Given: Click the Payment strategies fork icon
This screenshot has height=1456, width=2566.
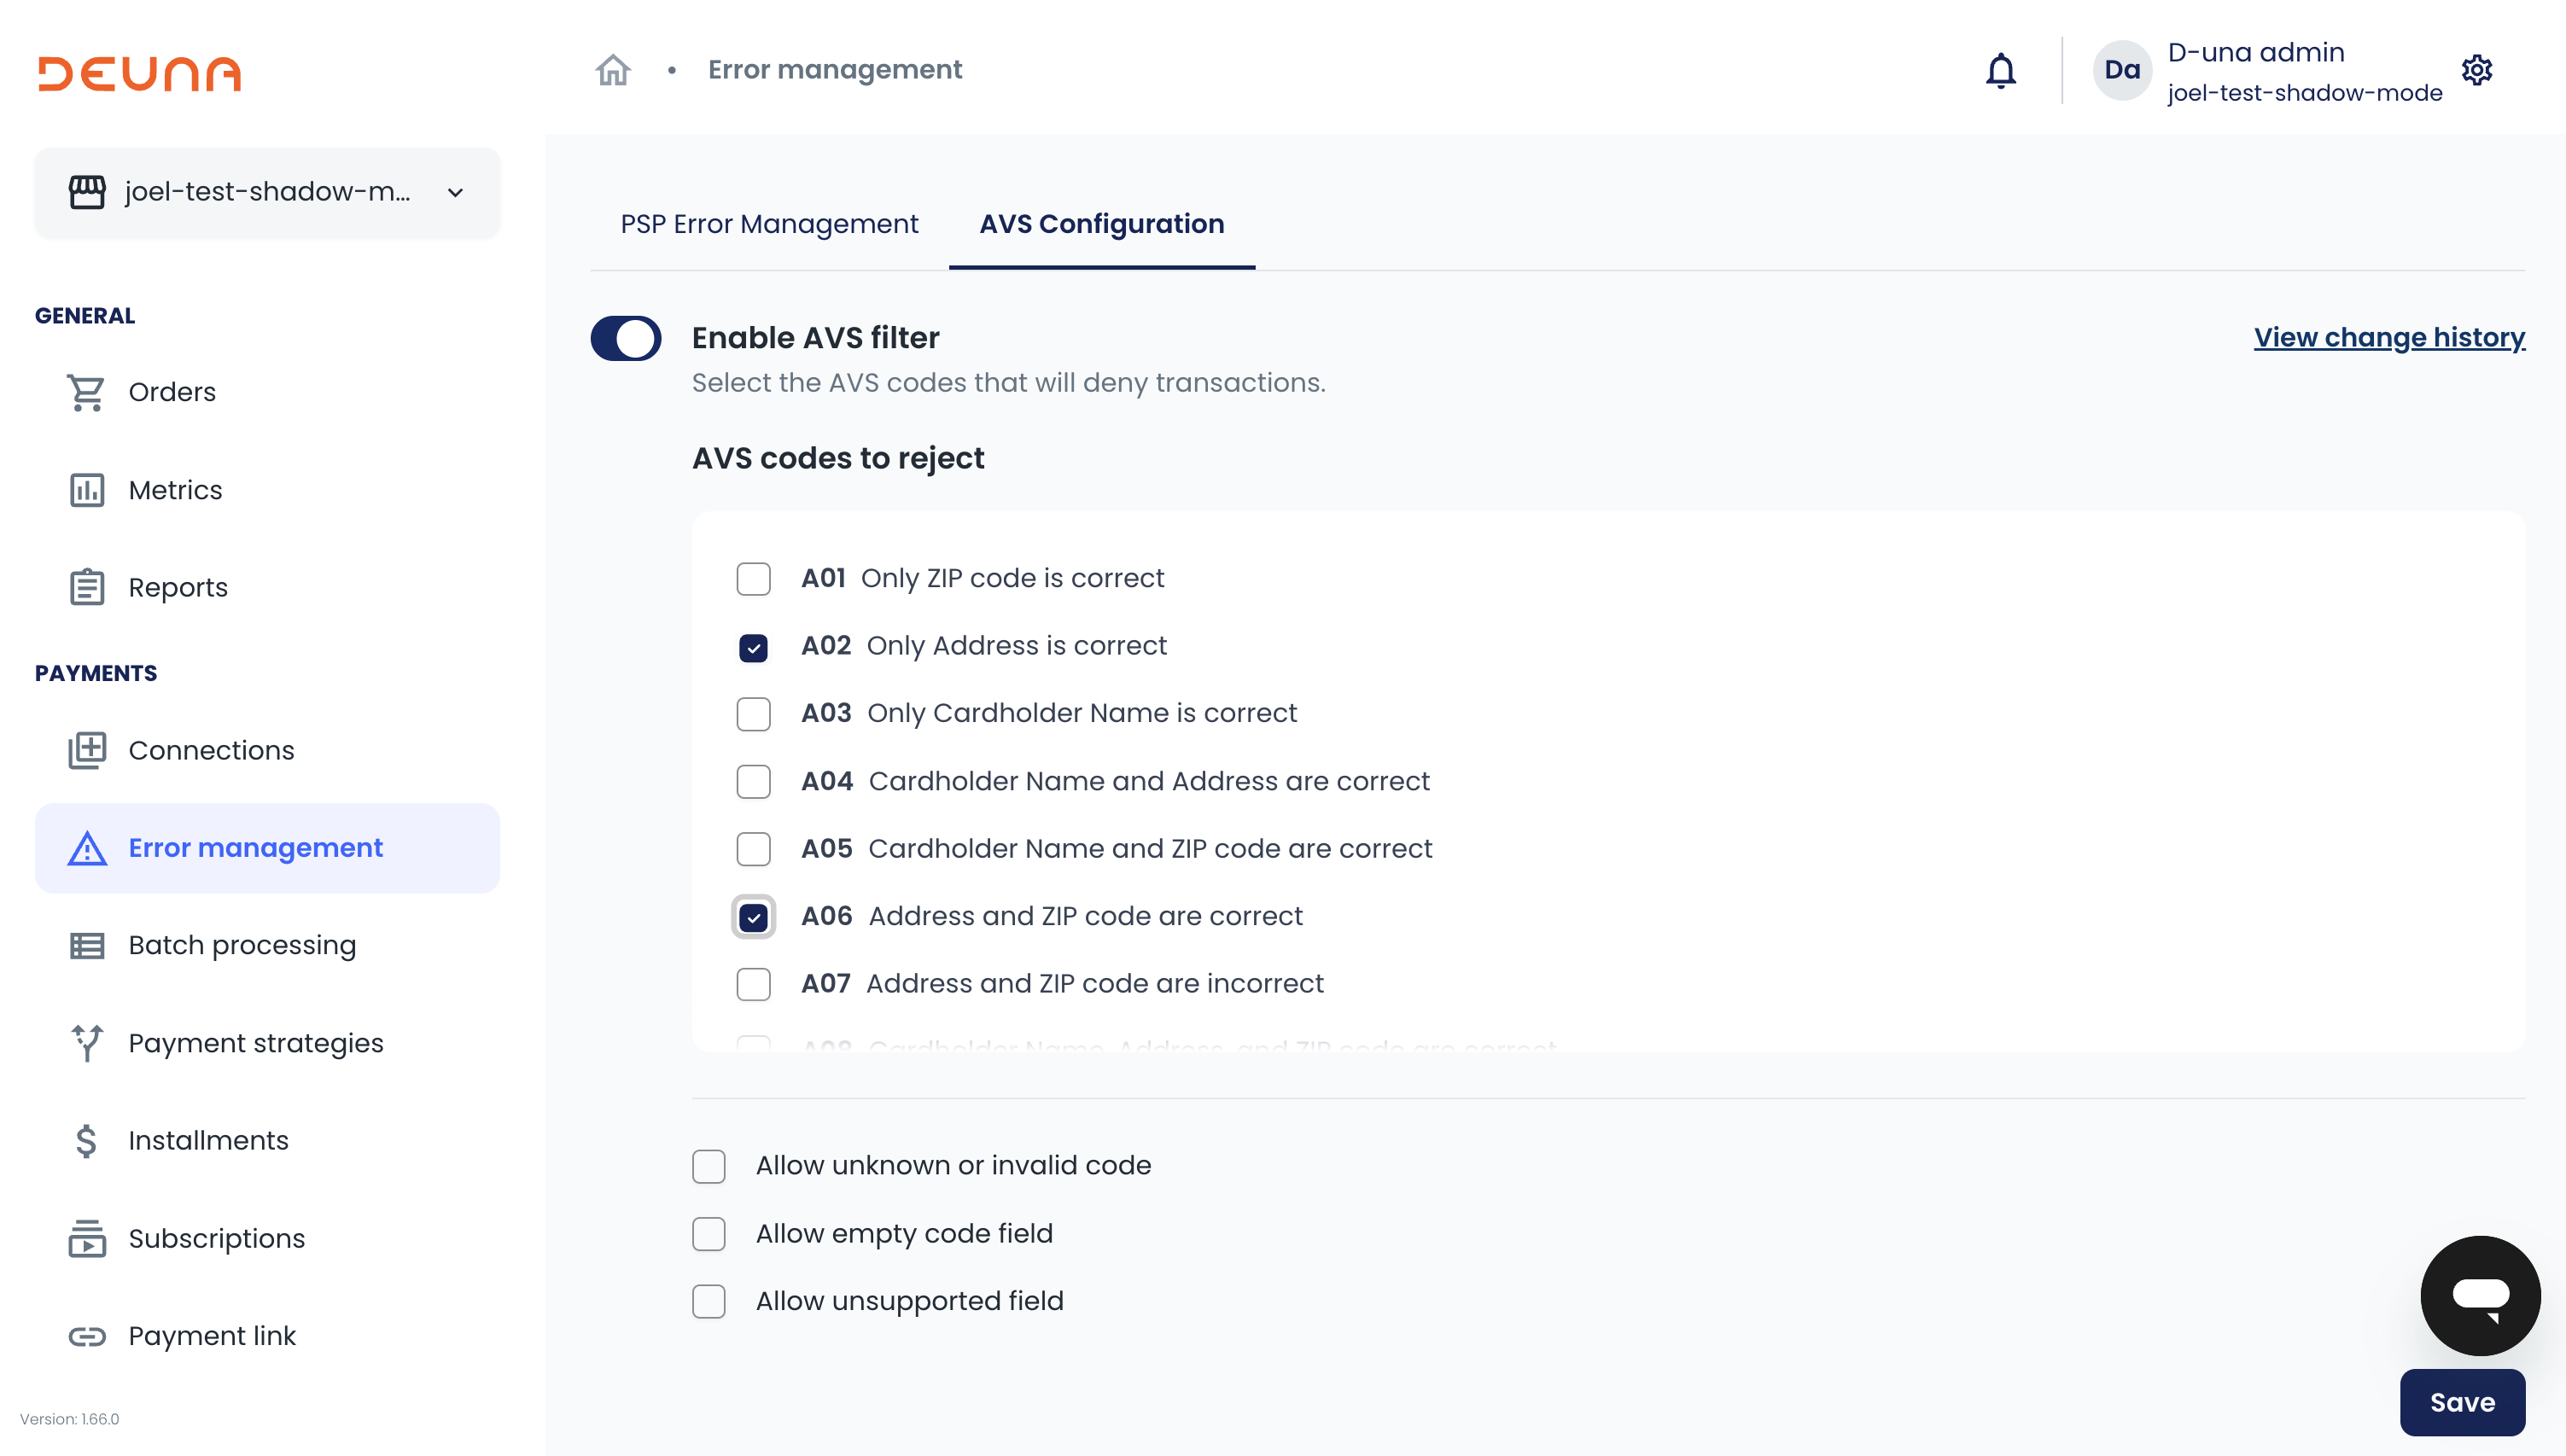Looking at the screenshot, I should click(86, 1043).
